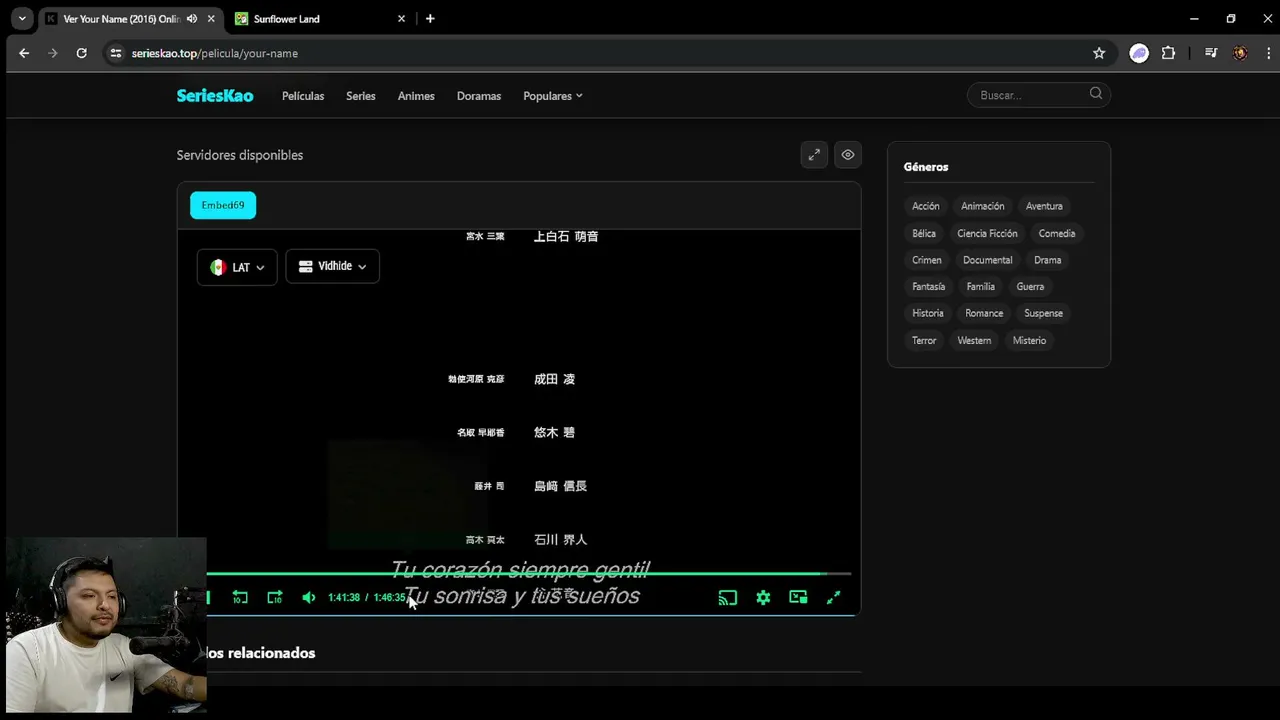This screenshot has height=720, width=1280.
Task: Mute the Your Name tab audio
Action: click(192, 19)
